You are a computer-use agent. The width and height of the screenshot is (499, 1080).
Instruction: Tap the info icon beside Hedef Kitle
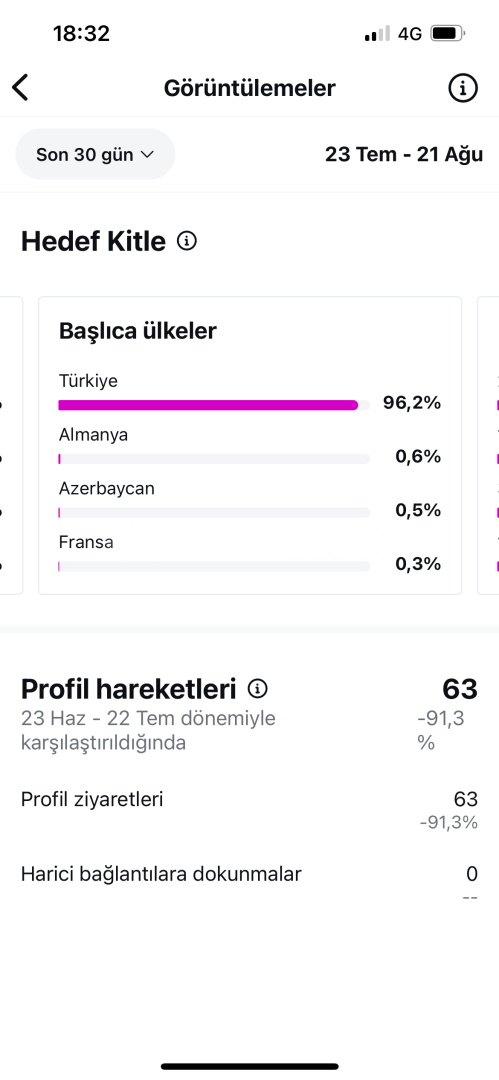coord(187,241)
